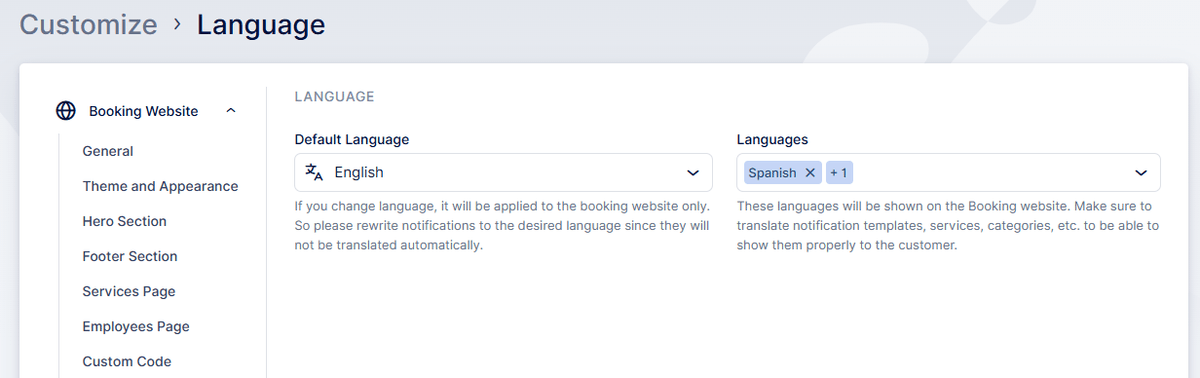Image resolution: width=1200 pixels, height=378 pixels.
Task: Select the Custom Code menu item
Action: coord(127,361)
